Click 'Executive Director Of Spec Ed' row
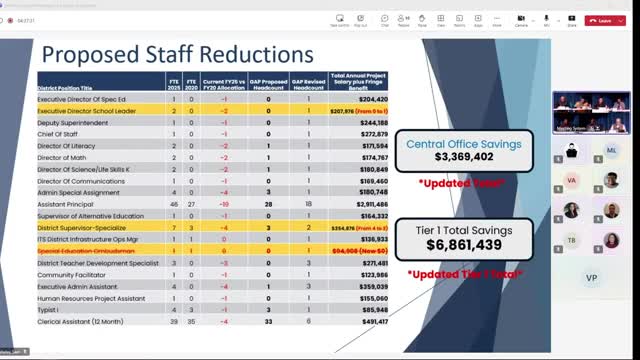Image resolution: width=640 pixels, height=360 pixels. pyautogui.click(x=213, y=99)
